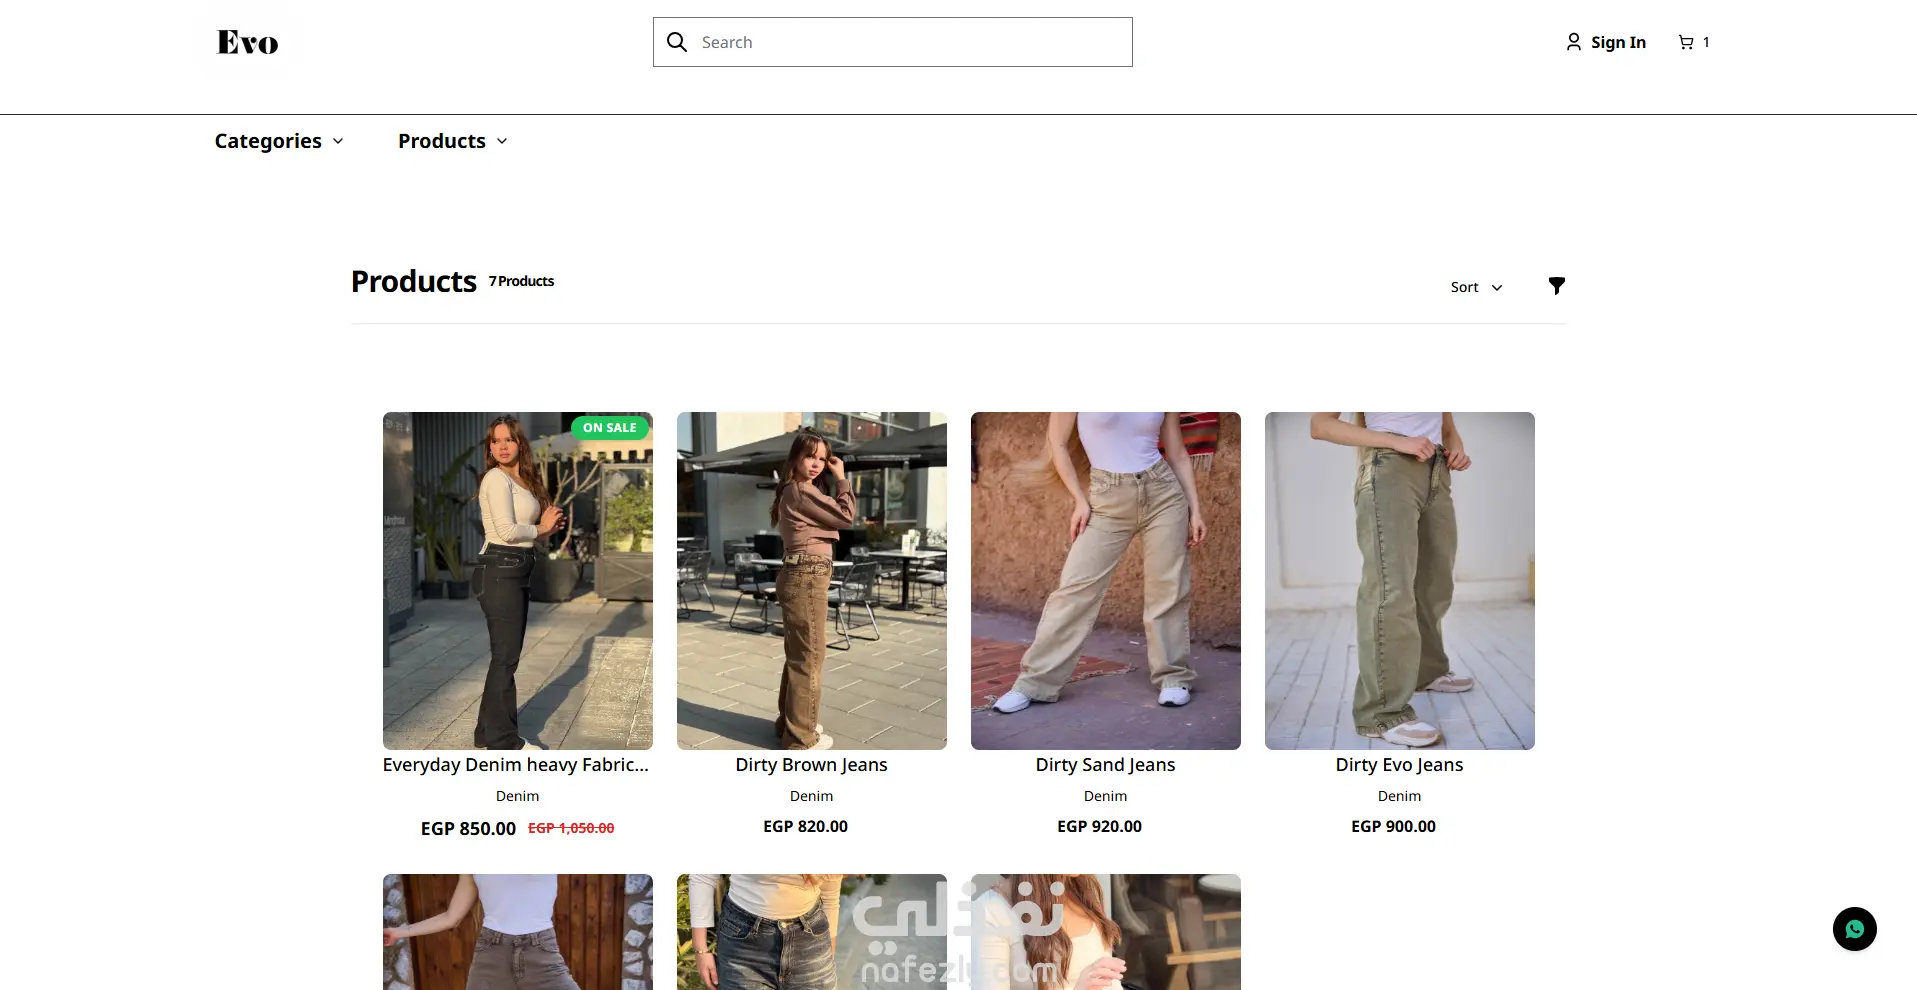Open the shopping cart icon
Viewport: 1917px width, 990px height.
tap(1686, 42)
